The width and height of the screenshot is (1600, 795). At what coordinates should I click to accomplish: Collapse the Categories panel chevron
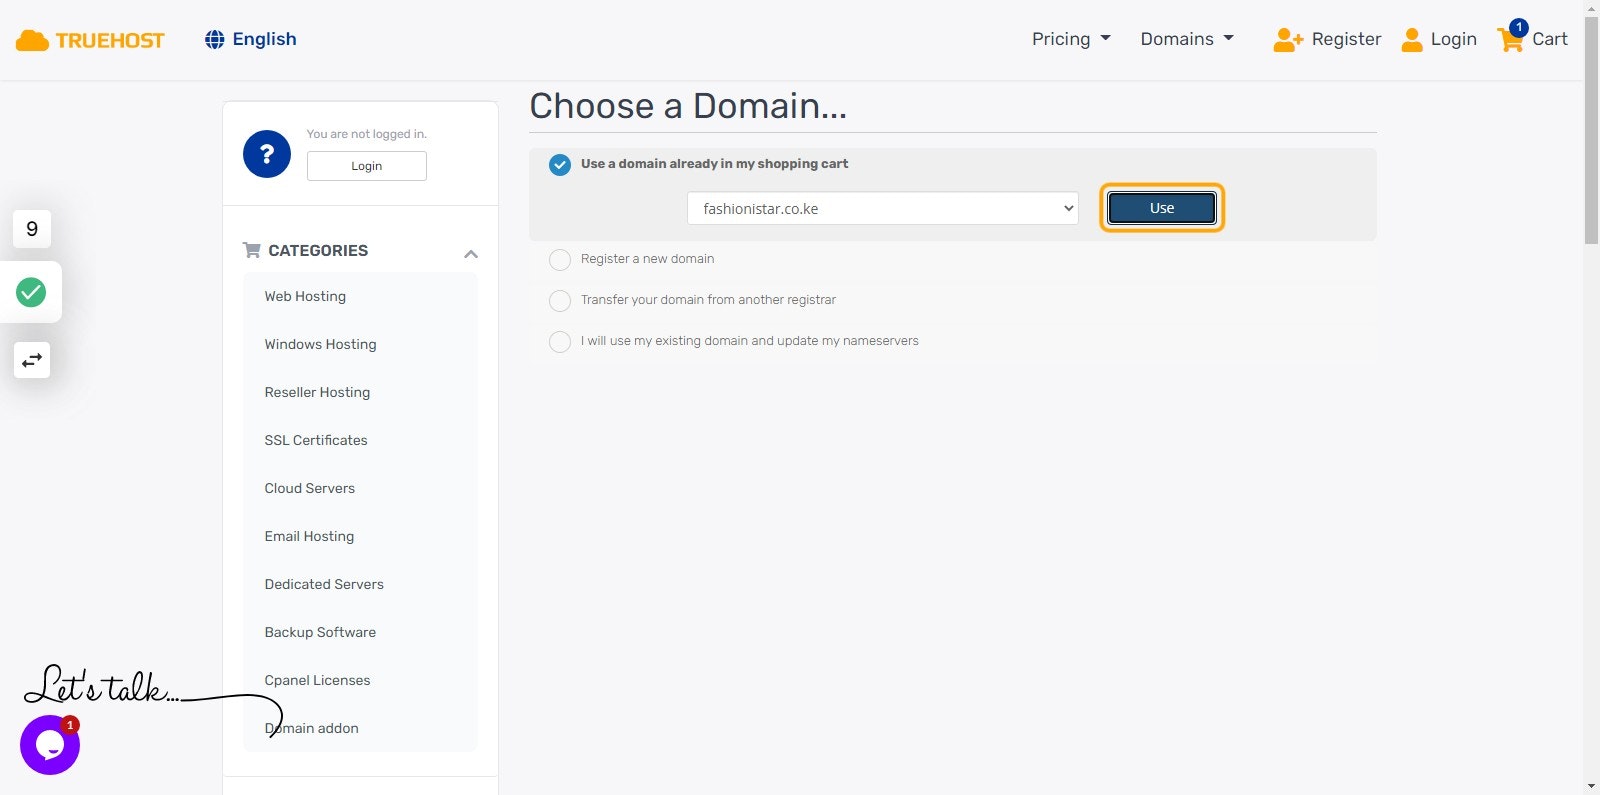pos(471,254)
